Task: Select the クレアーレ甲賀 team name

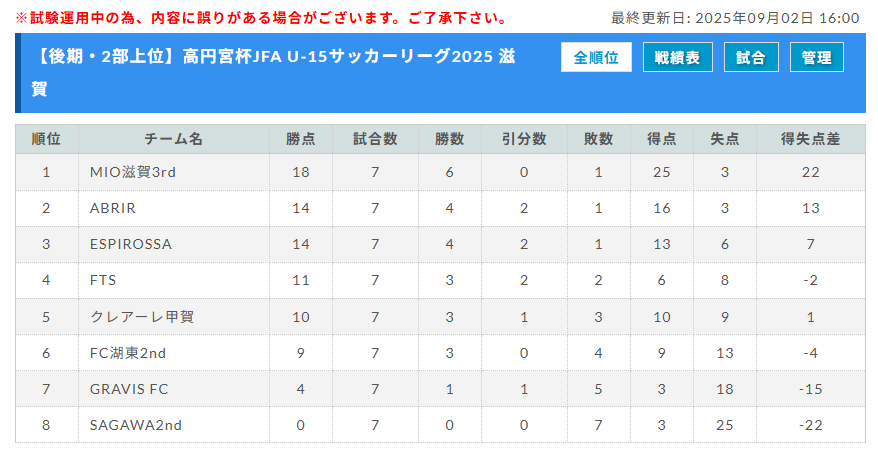Action: pyautogui.click(x=142, y=317)
